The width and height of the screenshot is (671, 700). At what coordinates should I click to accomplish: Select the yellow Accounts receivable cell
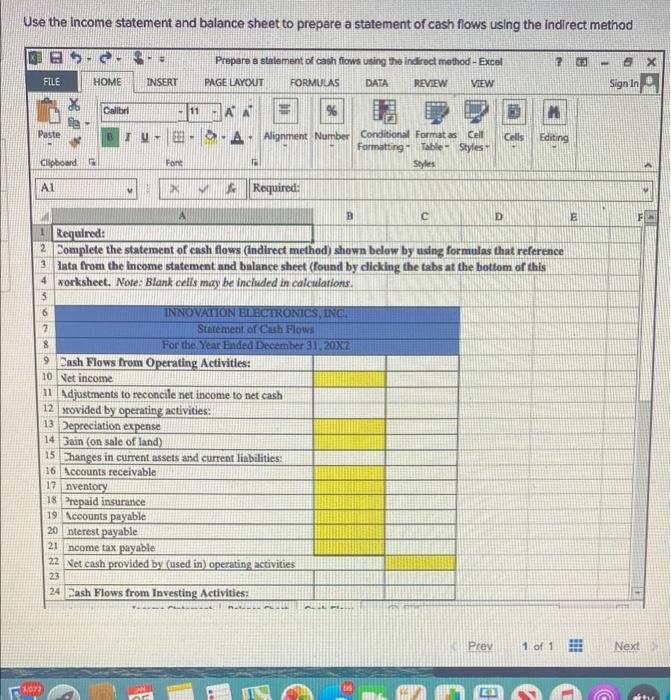[349, 472]
